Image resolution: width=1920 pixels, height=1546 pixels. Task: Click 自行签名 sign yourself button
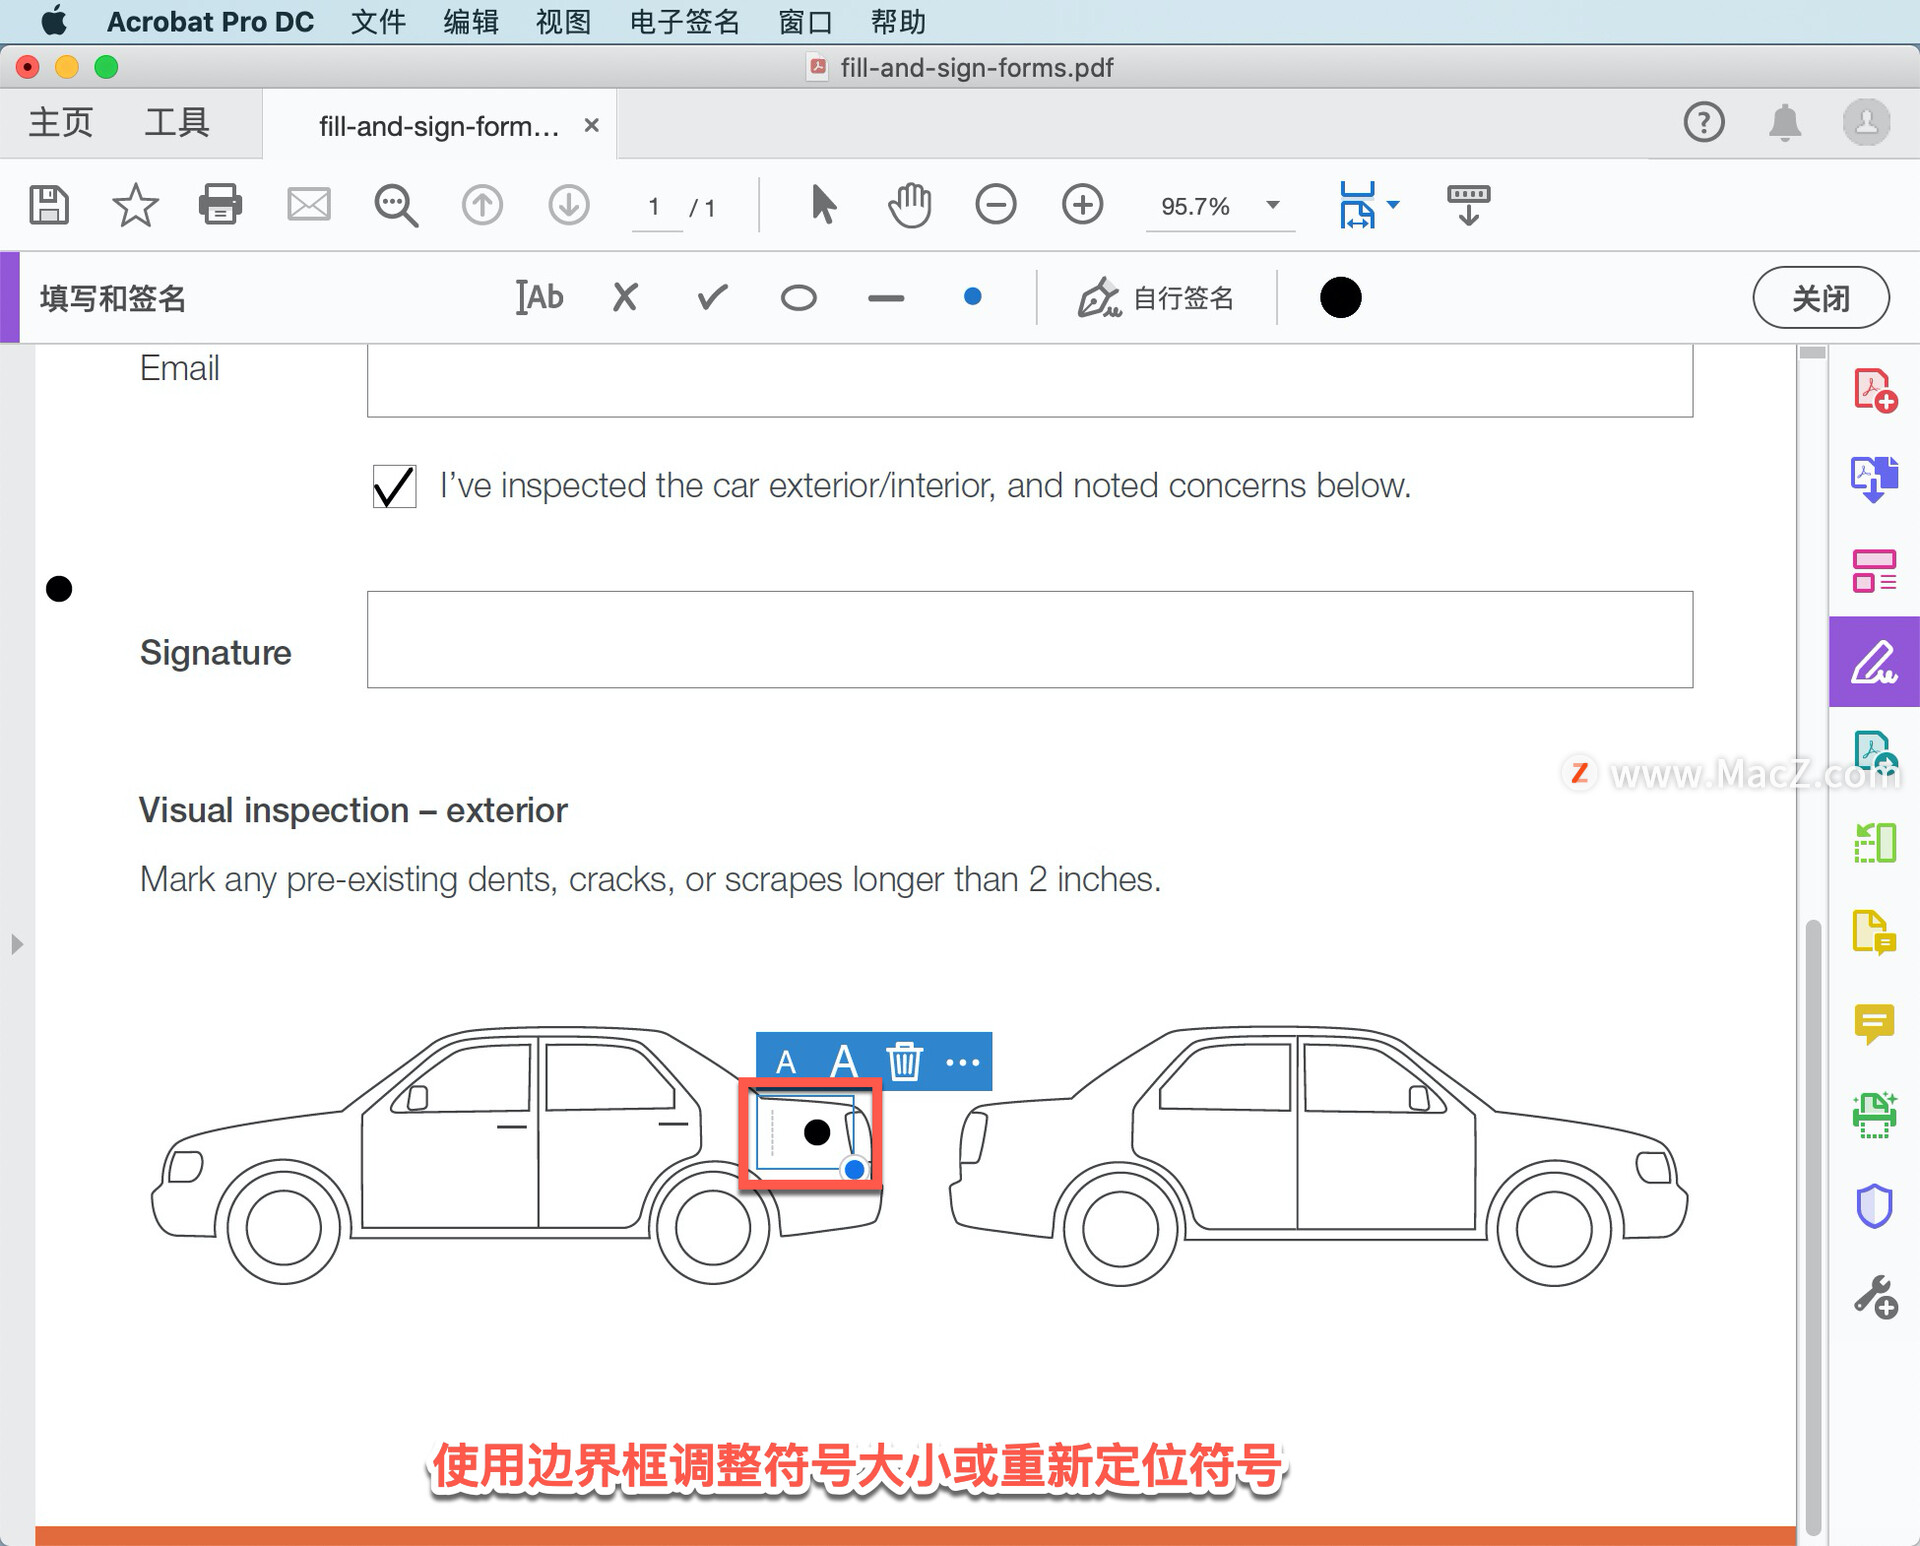coord(1155,297)
